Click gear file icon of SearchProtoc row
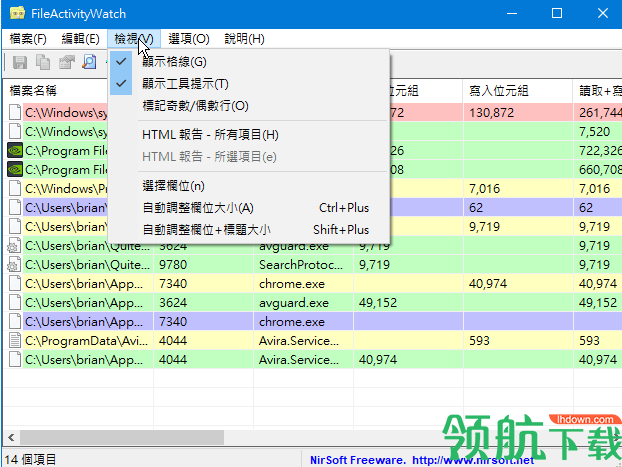The width and height of the screenshot is (622, 467). (13, 265)
